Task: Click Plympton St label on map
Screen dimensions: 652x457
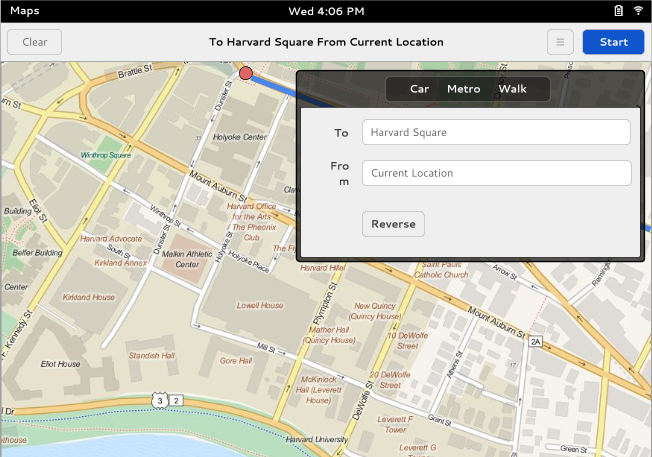Action: pos(325,303)
